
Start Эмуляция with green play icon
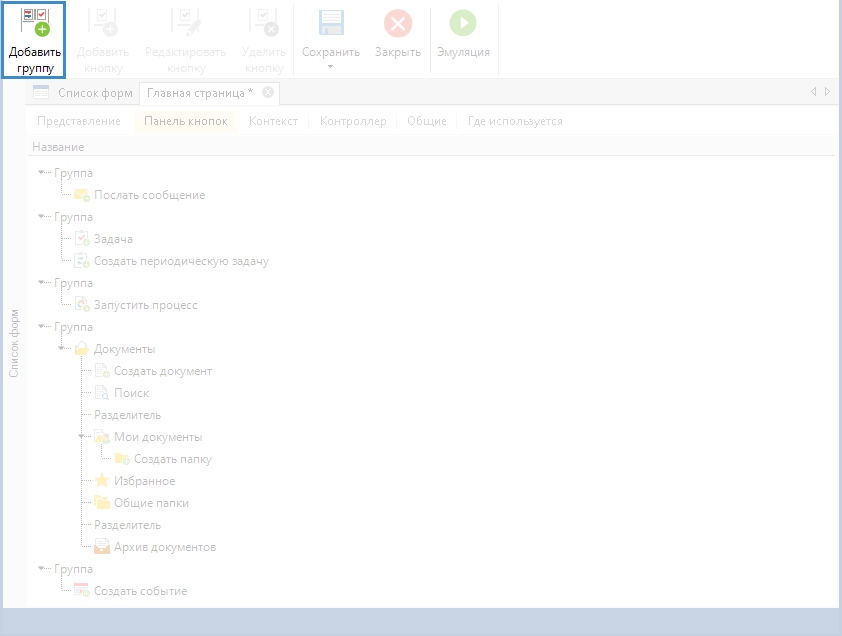tap(463, 24)
